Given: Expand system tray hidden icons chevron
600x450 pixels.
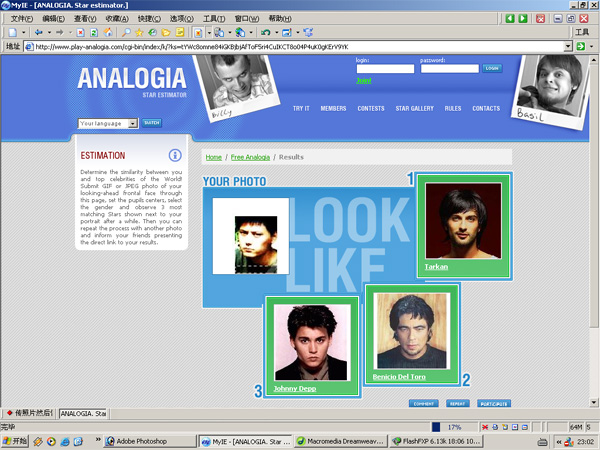Looking at the screenshot, I should [x=559, y=442].
